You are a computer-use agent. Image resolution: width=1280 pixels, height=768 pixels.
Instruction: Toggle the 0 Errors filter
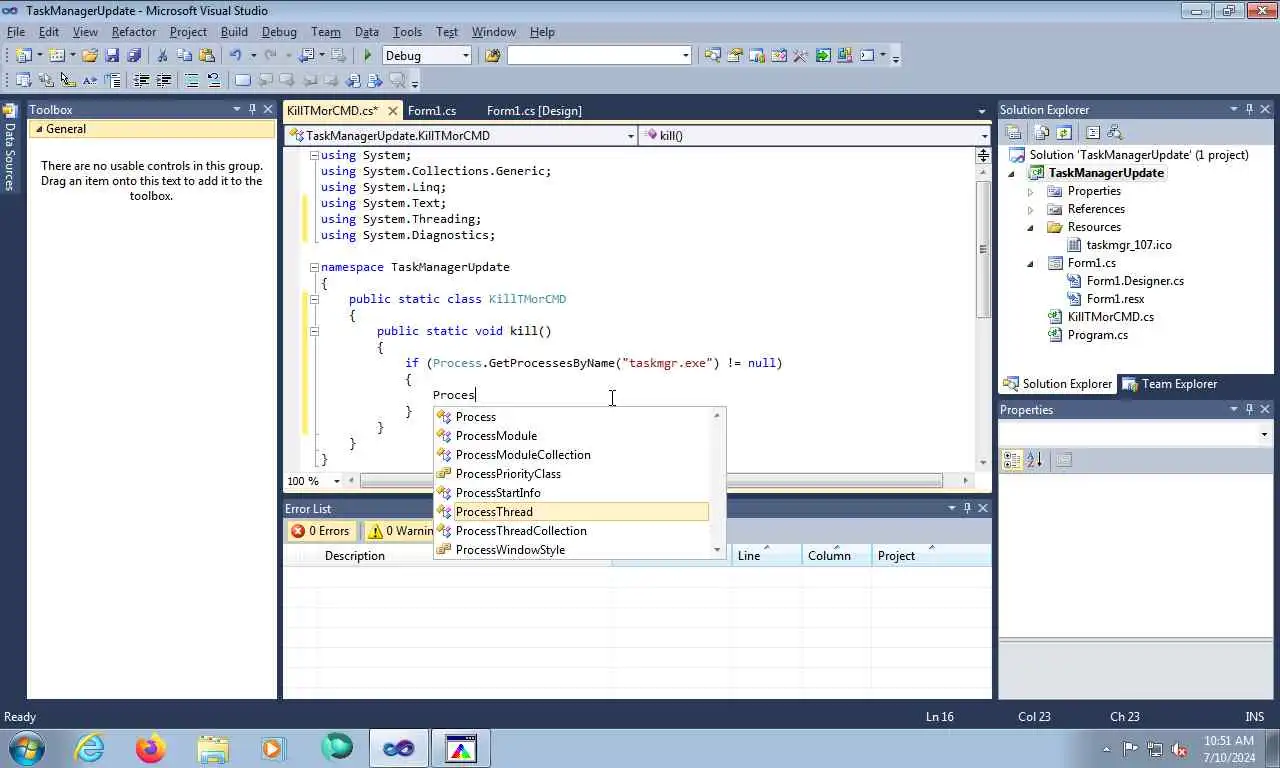[321, 531]
